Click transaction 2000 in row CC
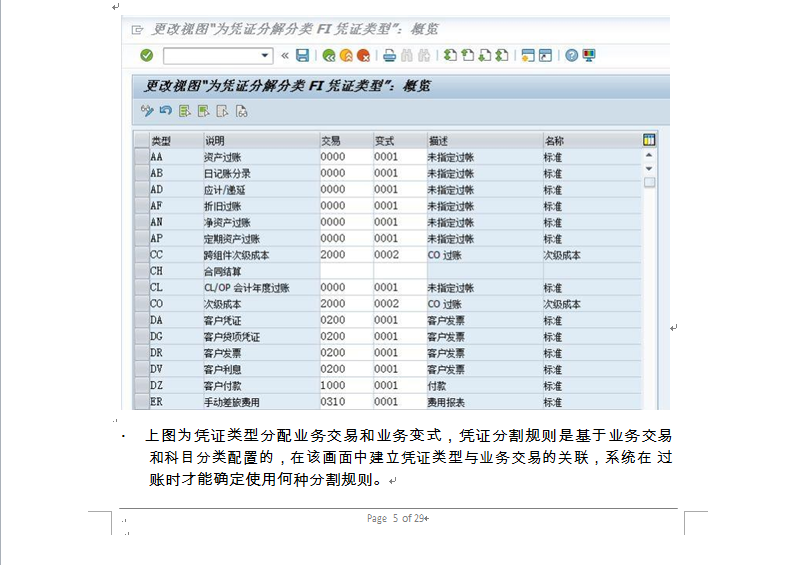This screenshot has width=789, height=565. [347, 255]
